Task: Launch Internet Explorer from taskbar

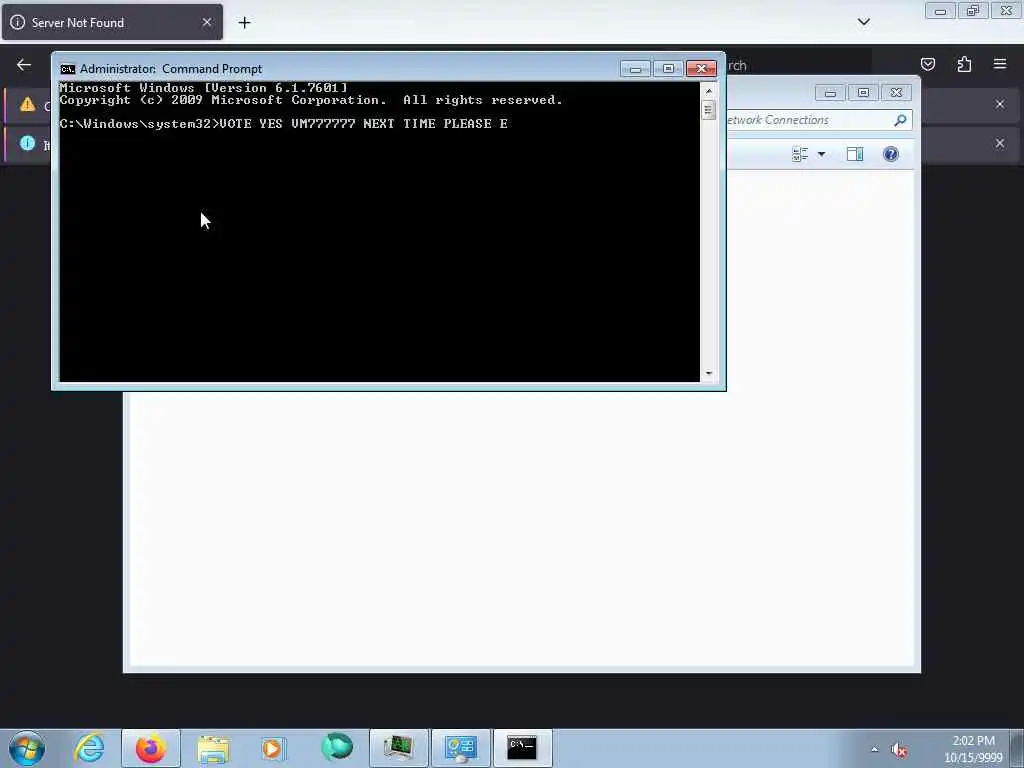Action: [89, 748]
